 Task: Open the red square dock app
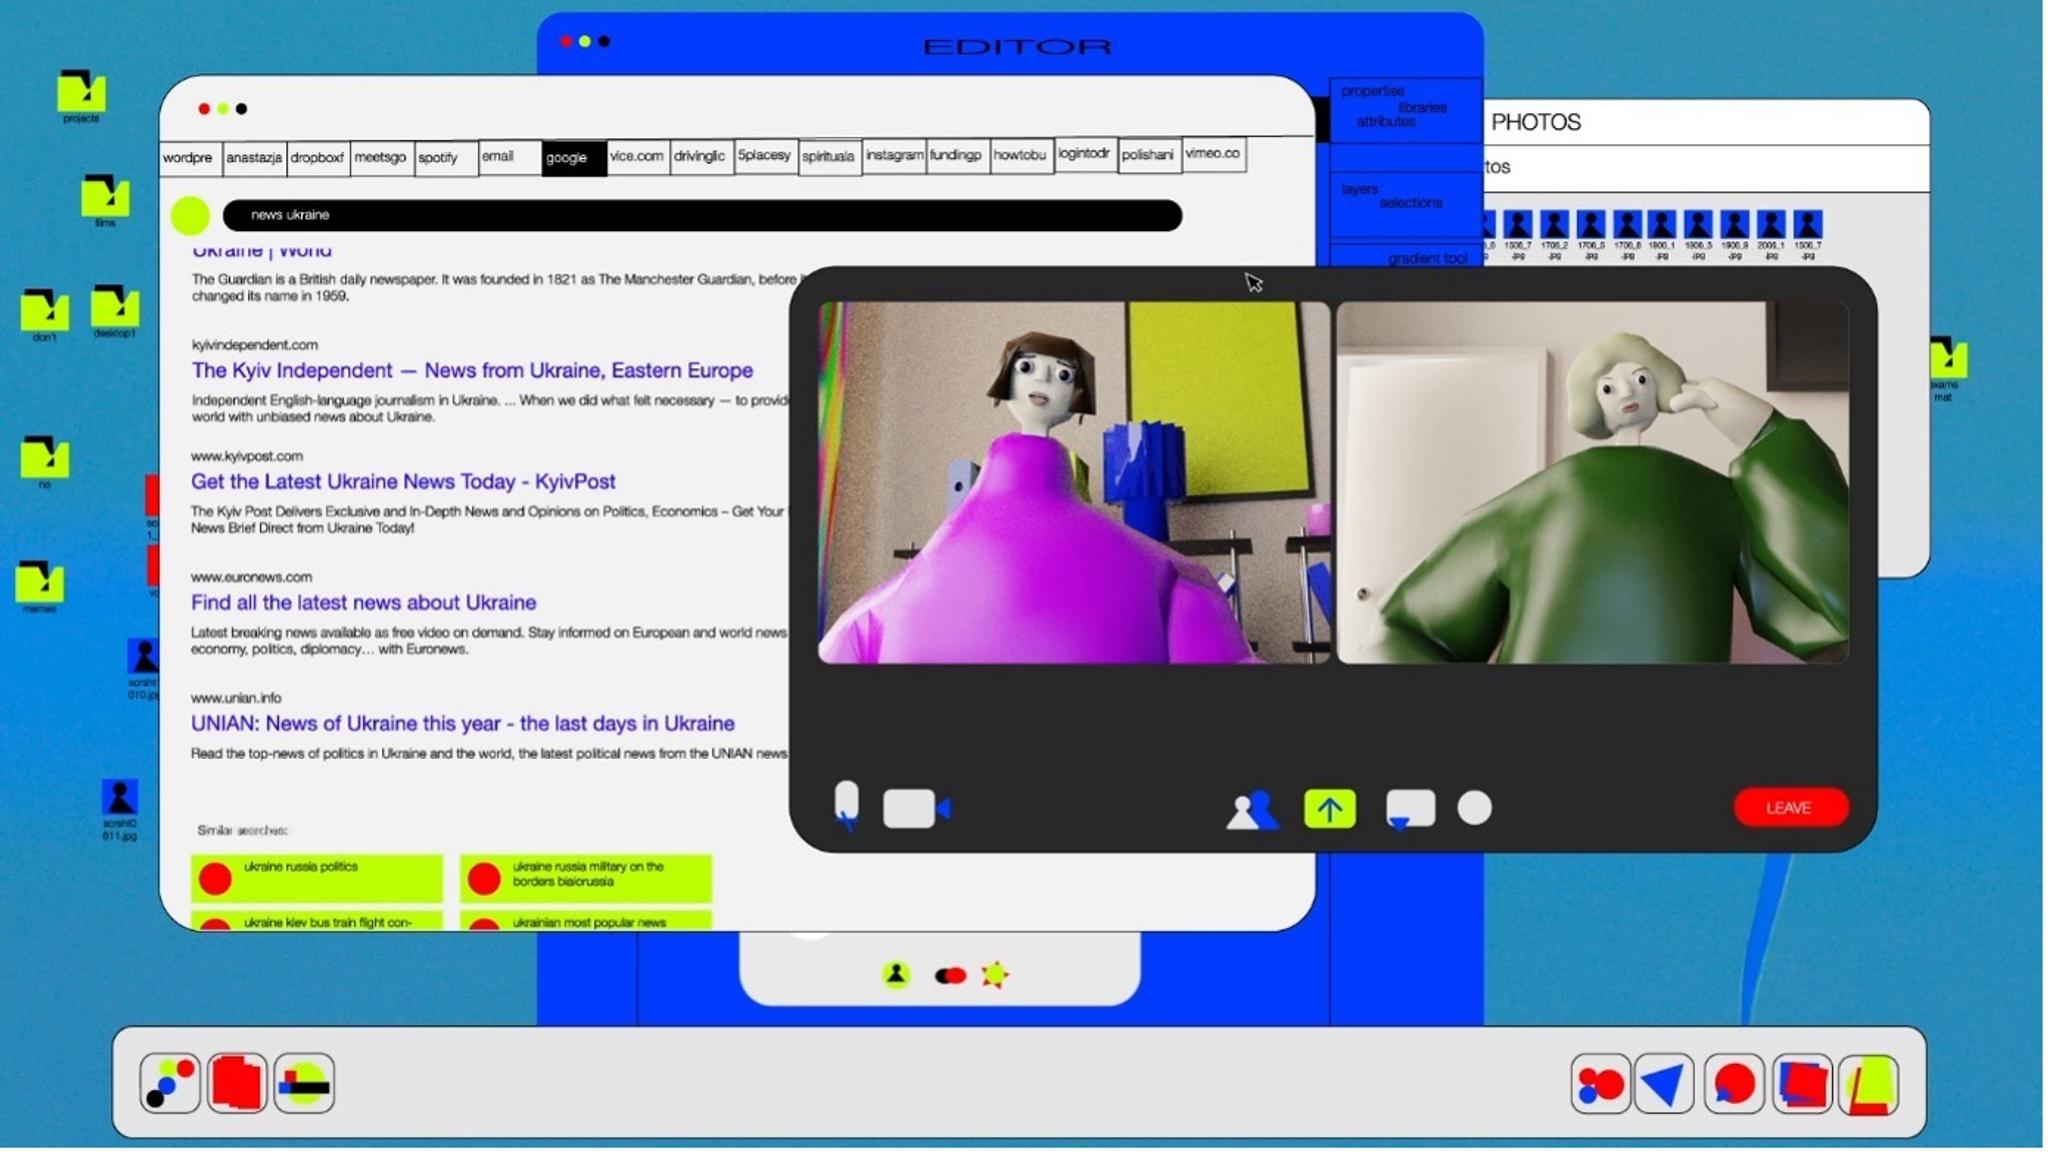click(x=237, y=1083)
